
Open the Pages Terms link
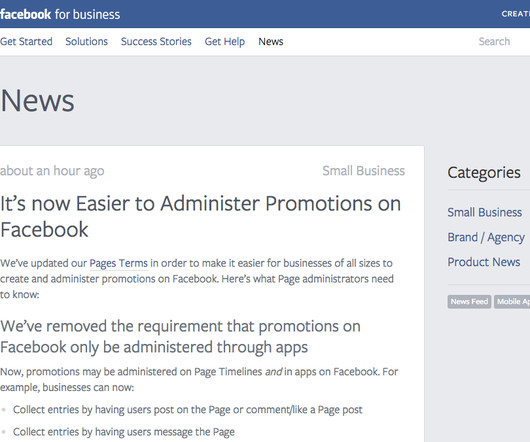pyautogui.click(x=119, y=263)
